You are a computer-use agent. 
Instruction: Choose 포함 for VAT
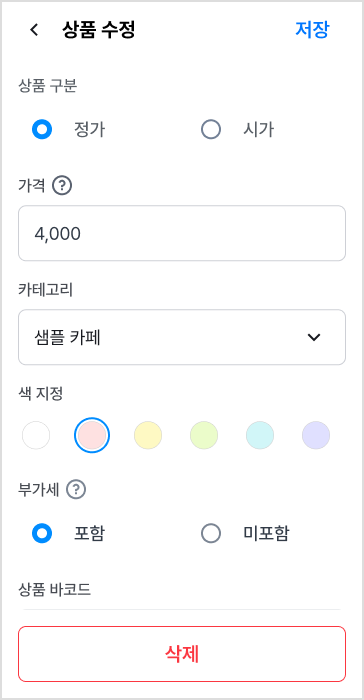coord(42,533)
